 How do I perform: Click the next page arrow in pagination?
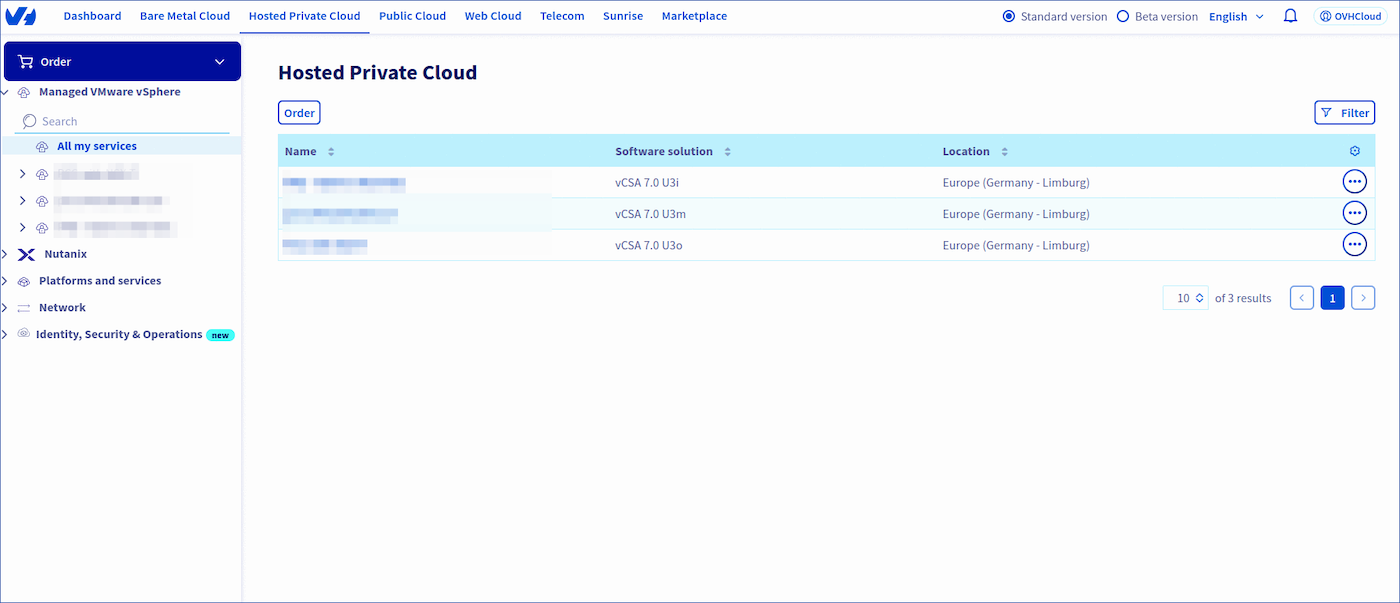pos(1363,297)
